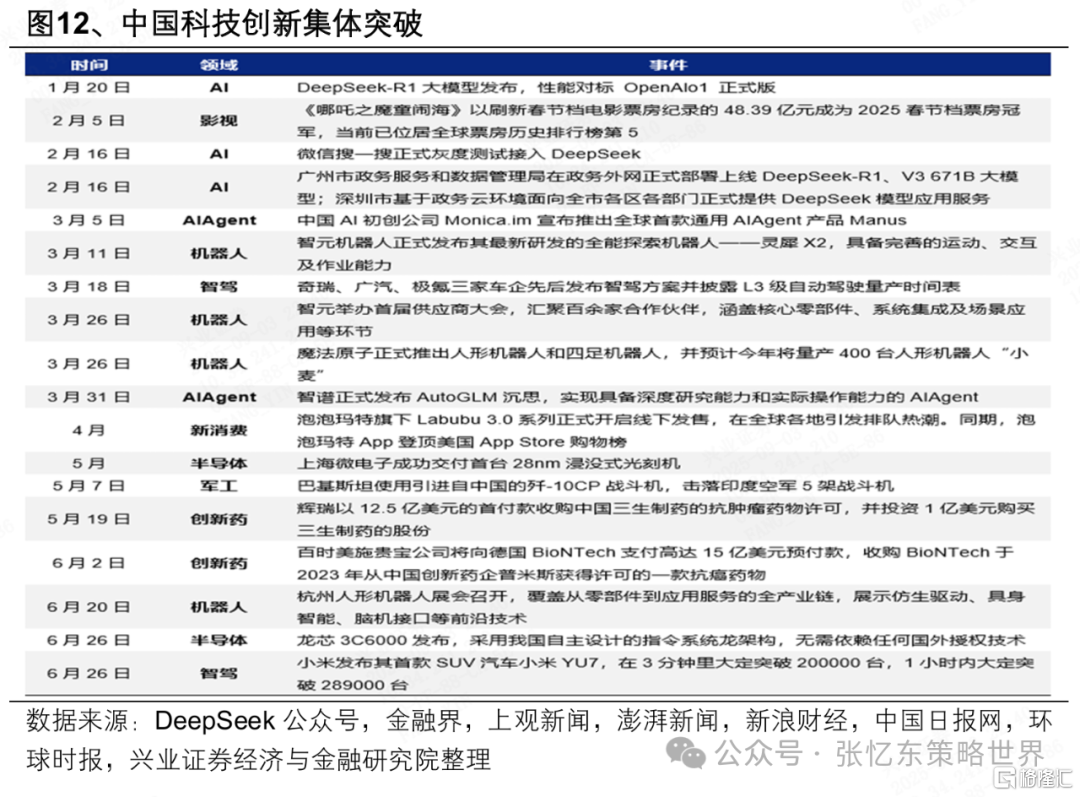
Task: Click the "辉瑞以 12.5 亿美元" event text
Action: click(666, 519)
